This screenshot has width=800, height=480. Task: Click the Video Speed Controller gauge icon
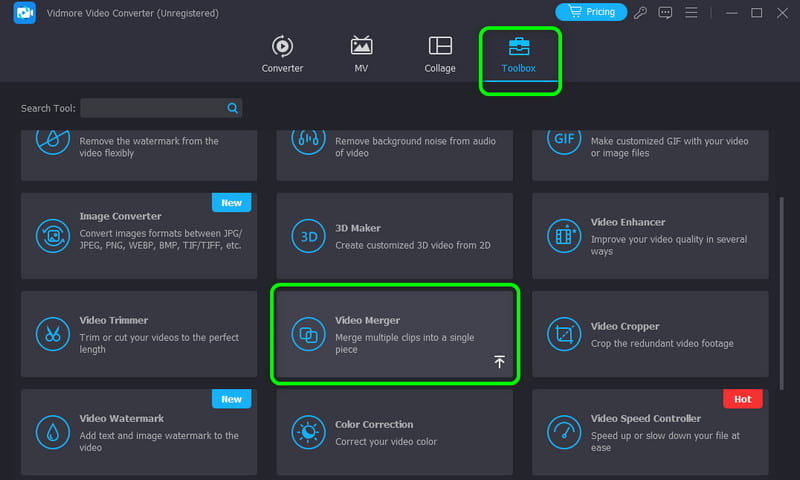(564, 431)
